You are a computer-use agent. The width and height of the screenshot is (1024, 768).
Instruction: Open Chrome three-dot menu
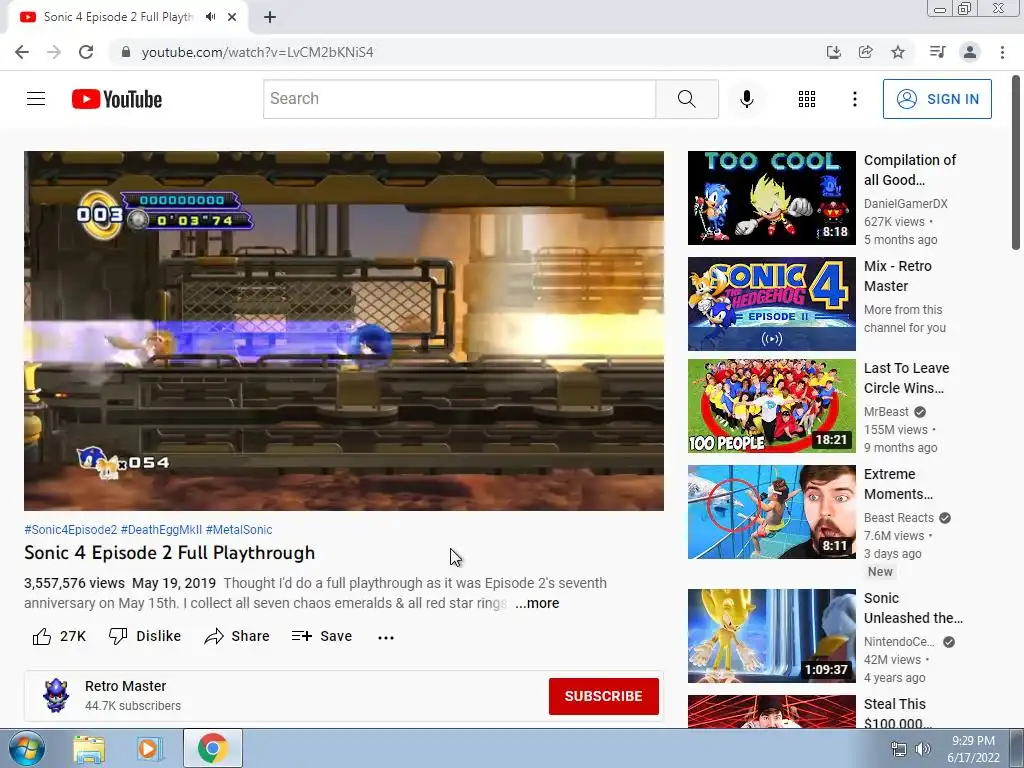[x=1002, y=52]
